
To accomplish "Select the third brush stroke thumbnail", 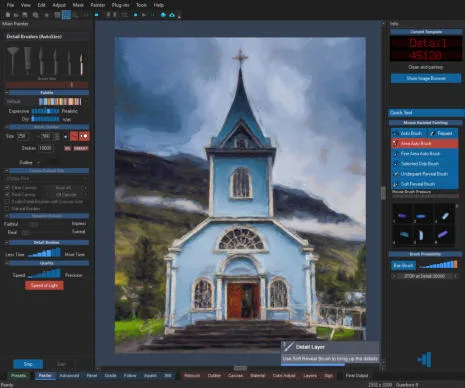I will pyautogui.click(x=445, y=215).
